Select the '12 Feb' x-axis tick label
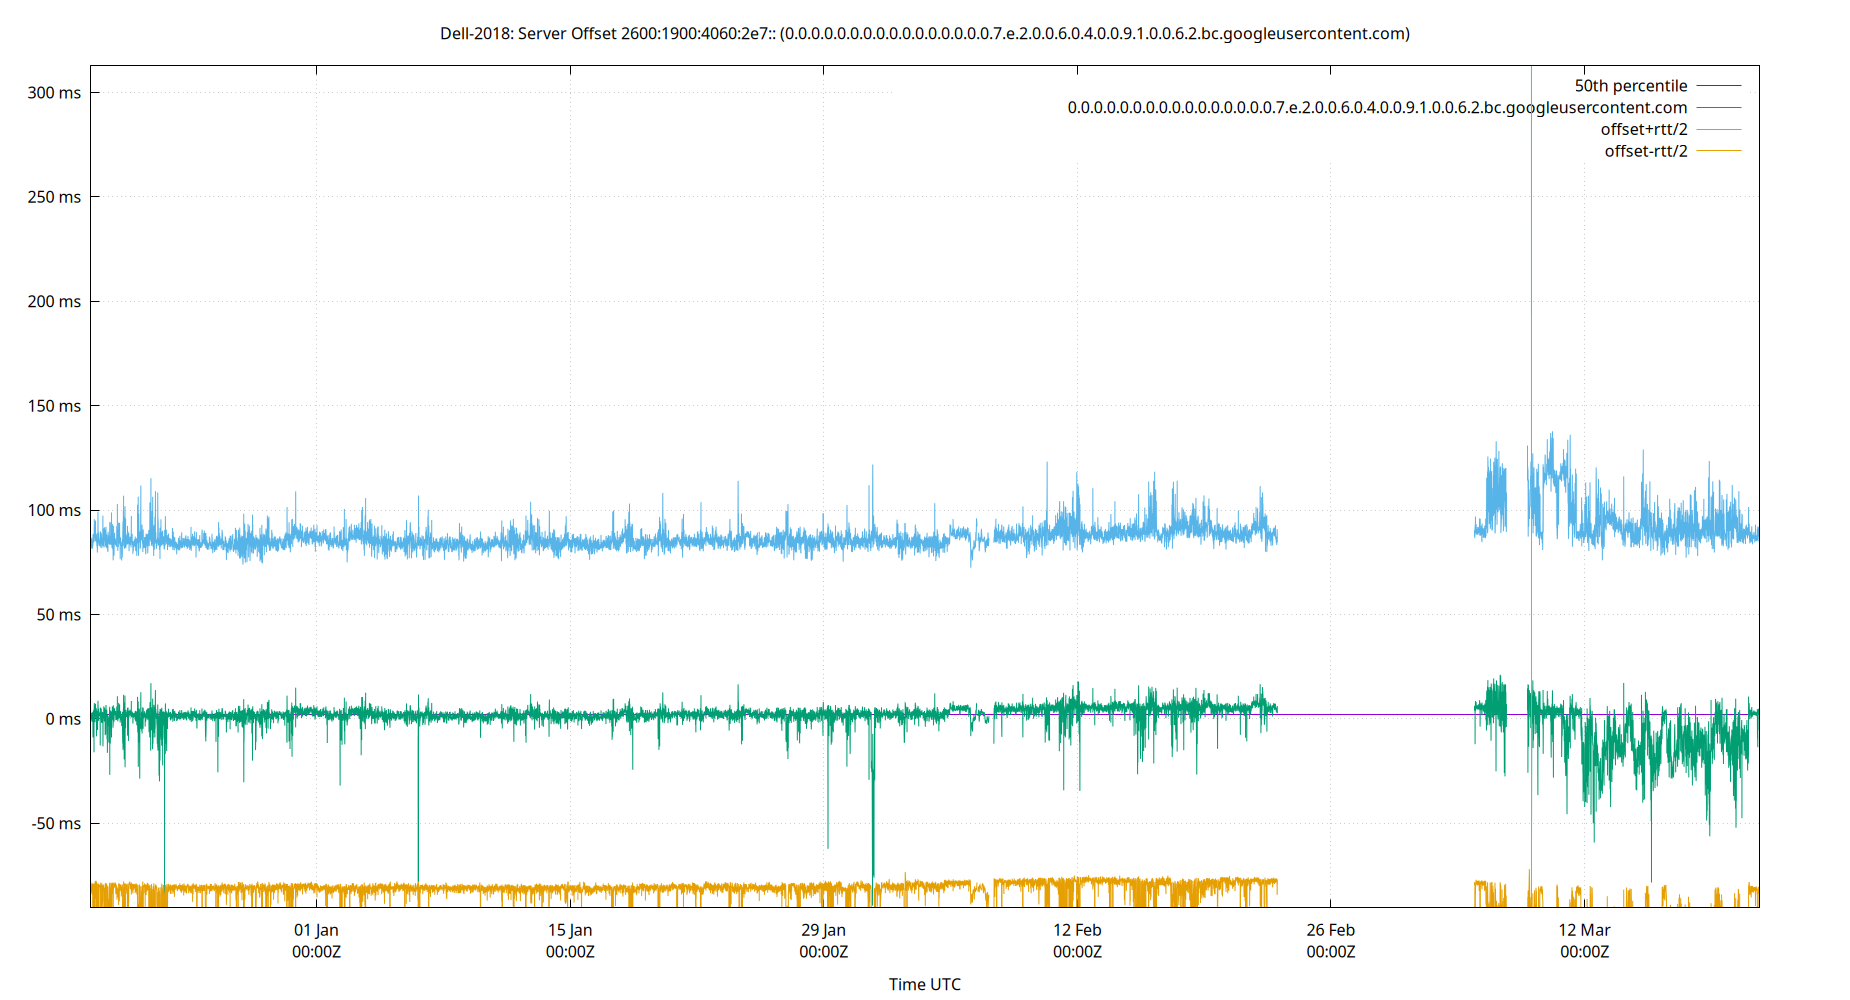1850x1000 pixels. point(1079,930)
